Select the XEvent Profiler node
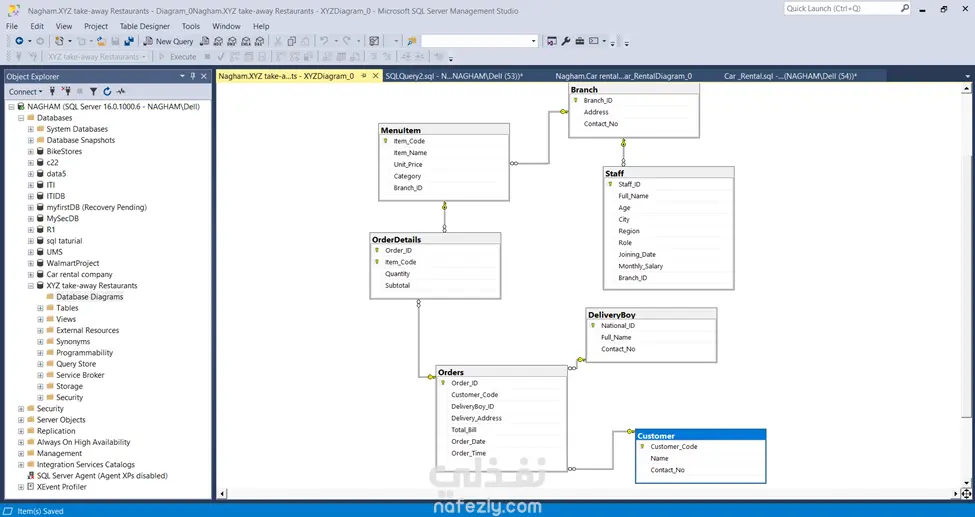 62,487
